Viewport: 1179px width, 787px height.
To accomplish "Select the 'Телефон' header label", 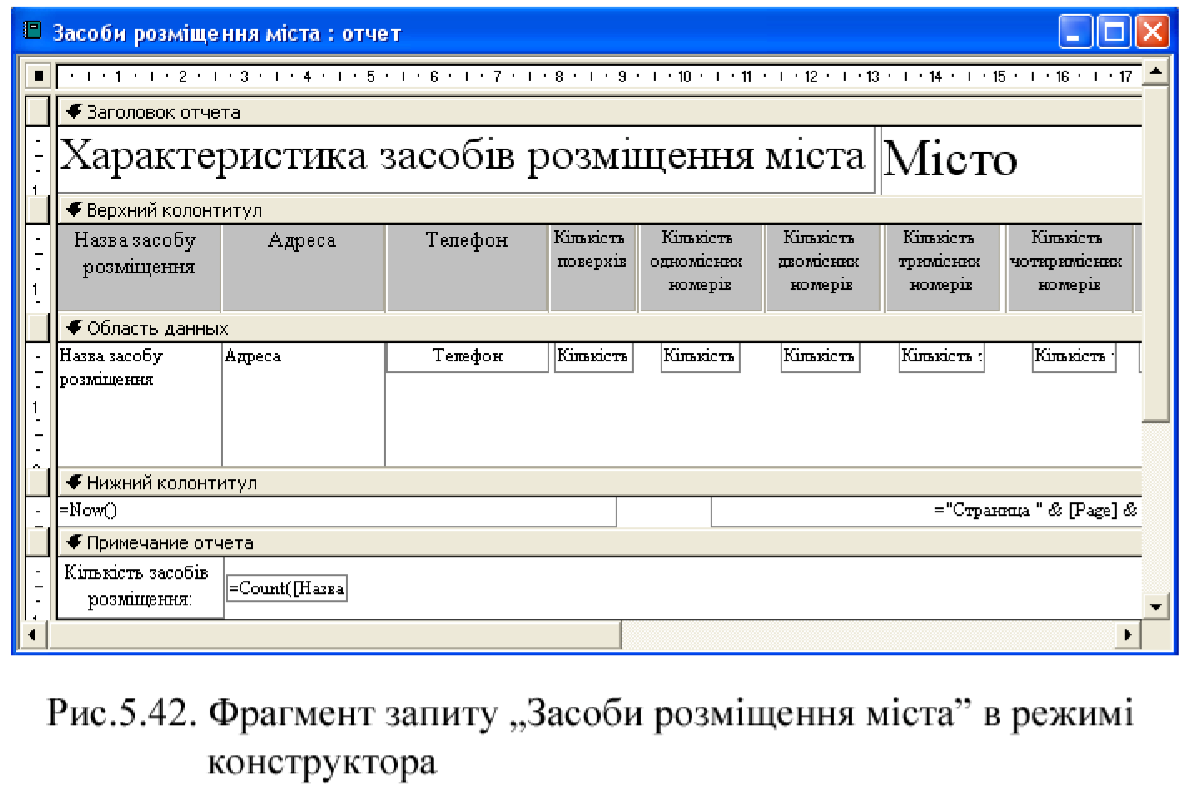I will click(x=466, y=268).
